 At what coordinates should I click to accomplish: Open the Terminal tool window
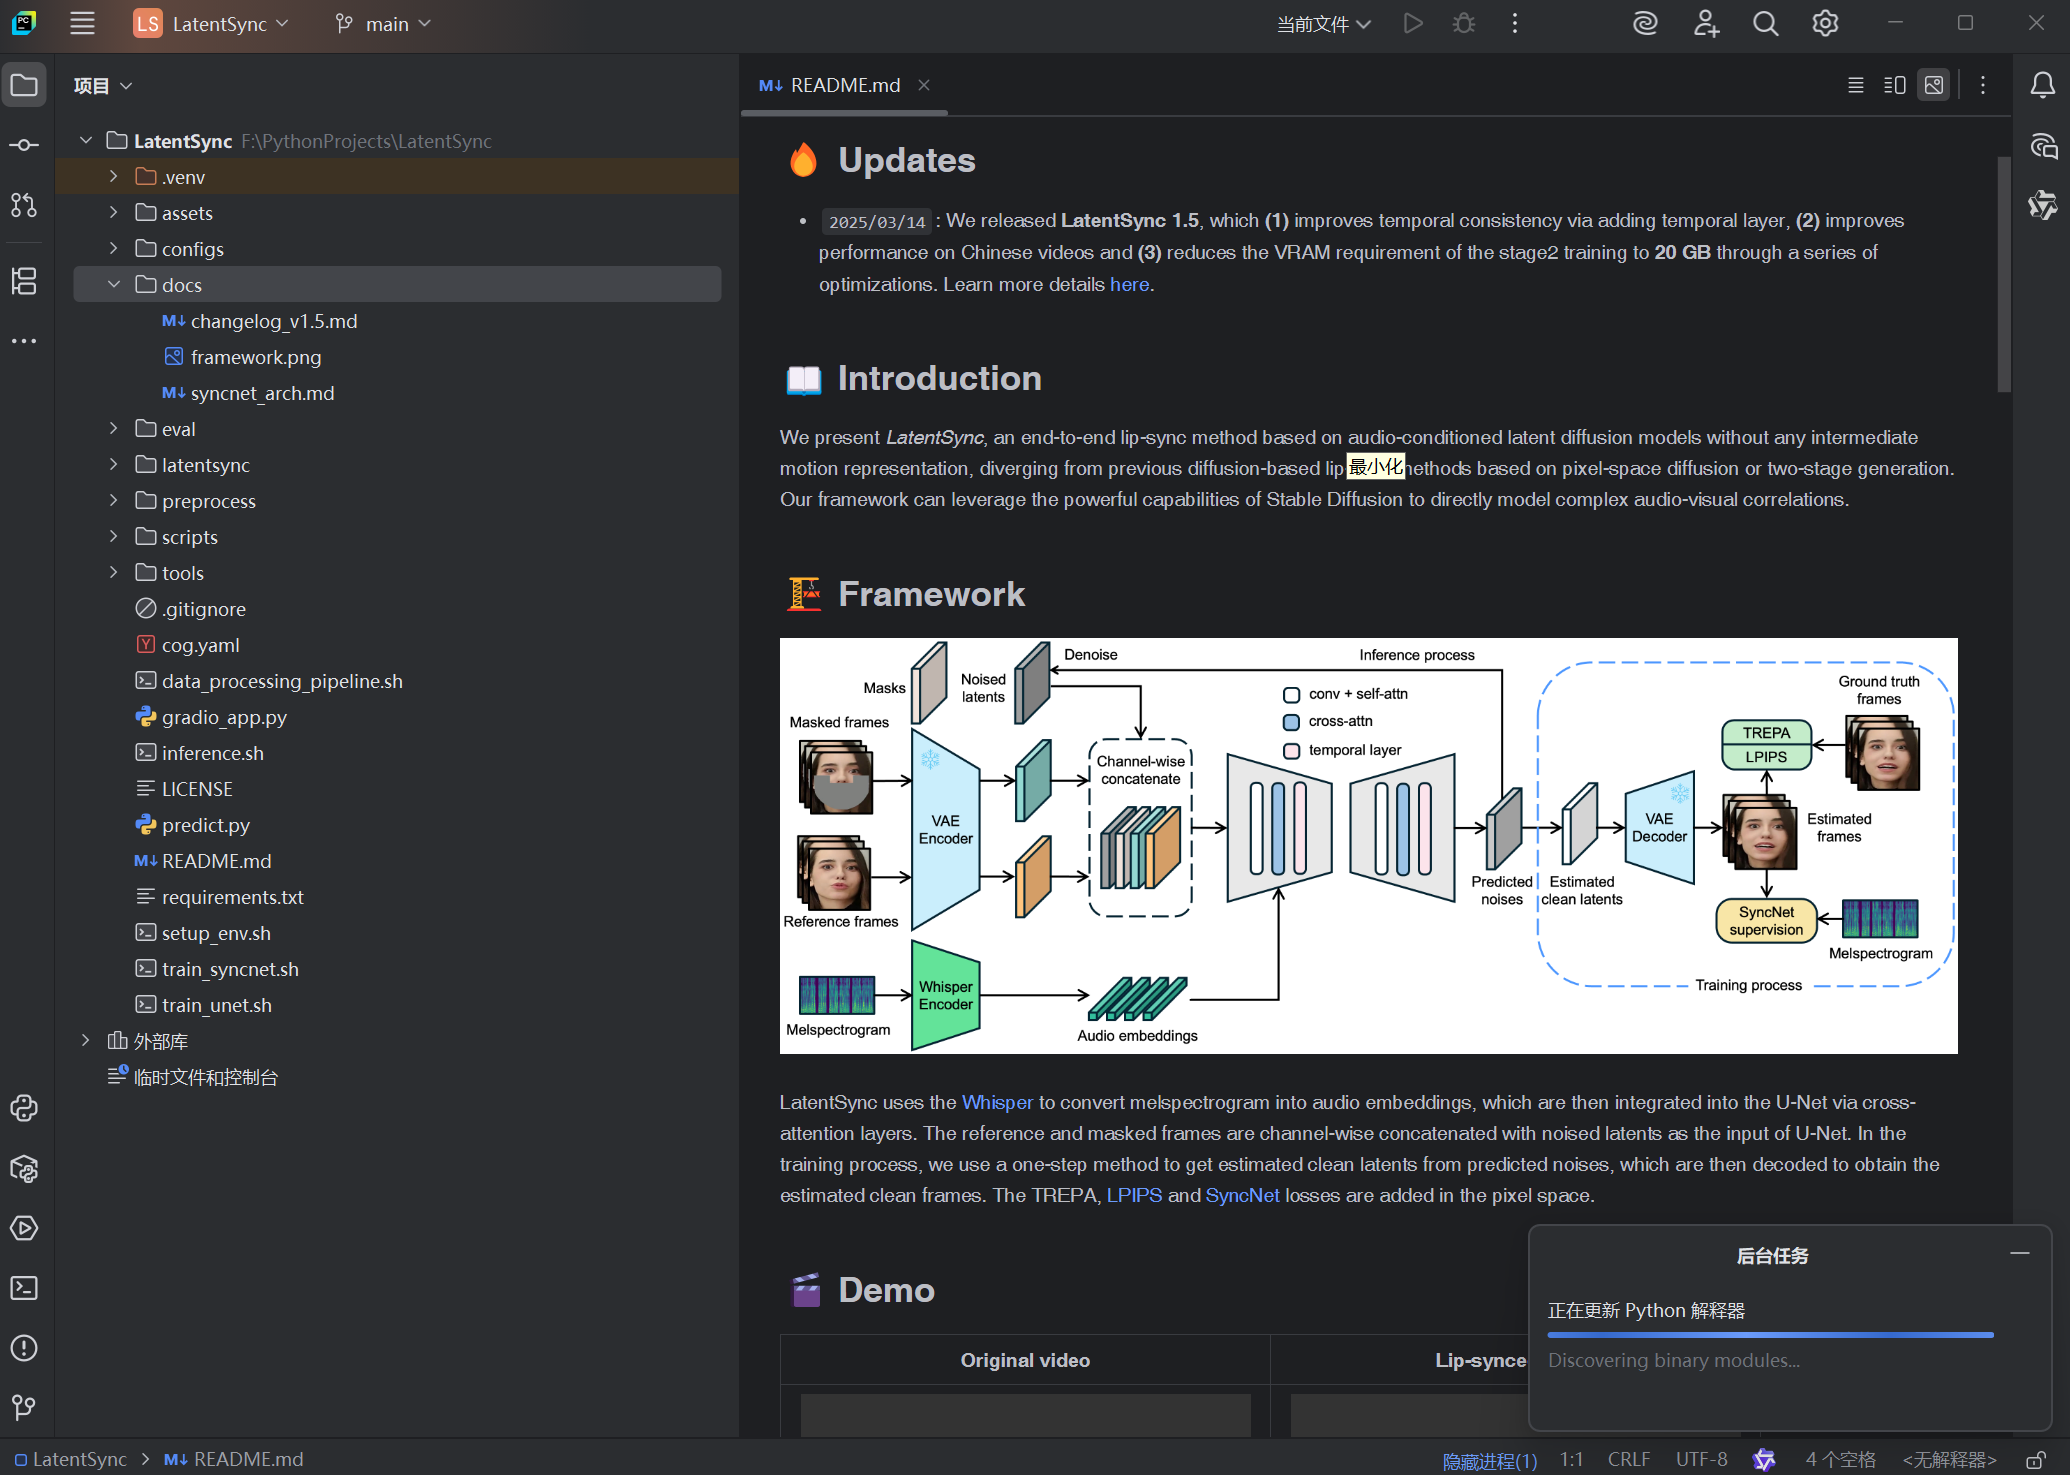click(x=24, y=1288)
